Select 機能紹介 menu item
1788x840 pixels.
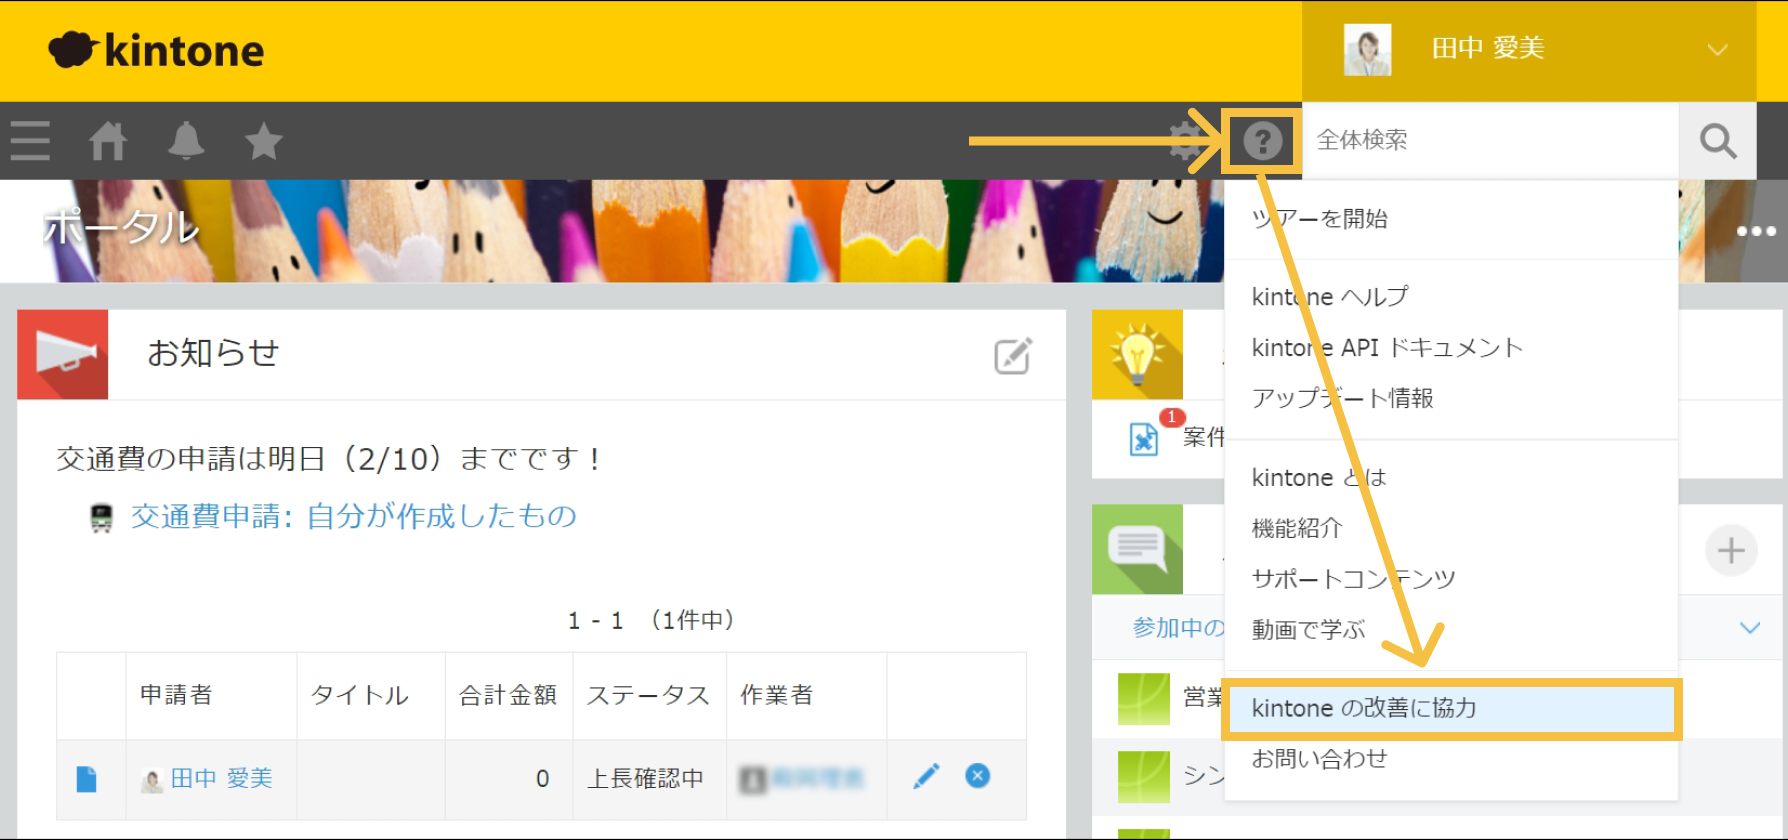(x=1450, y=528)
